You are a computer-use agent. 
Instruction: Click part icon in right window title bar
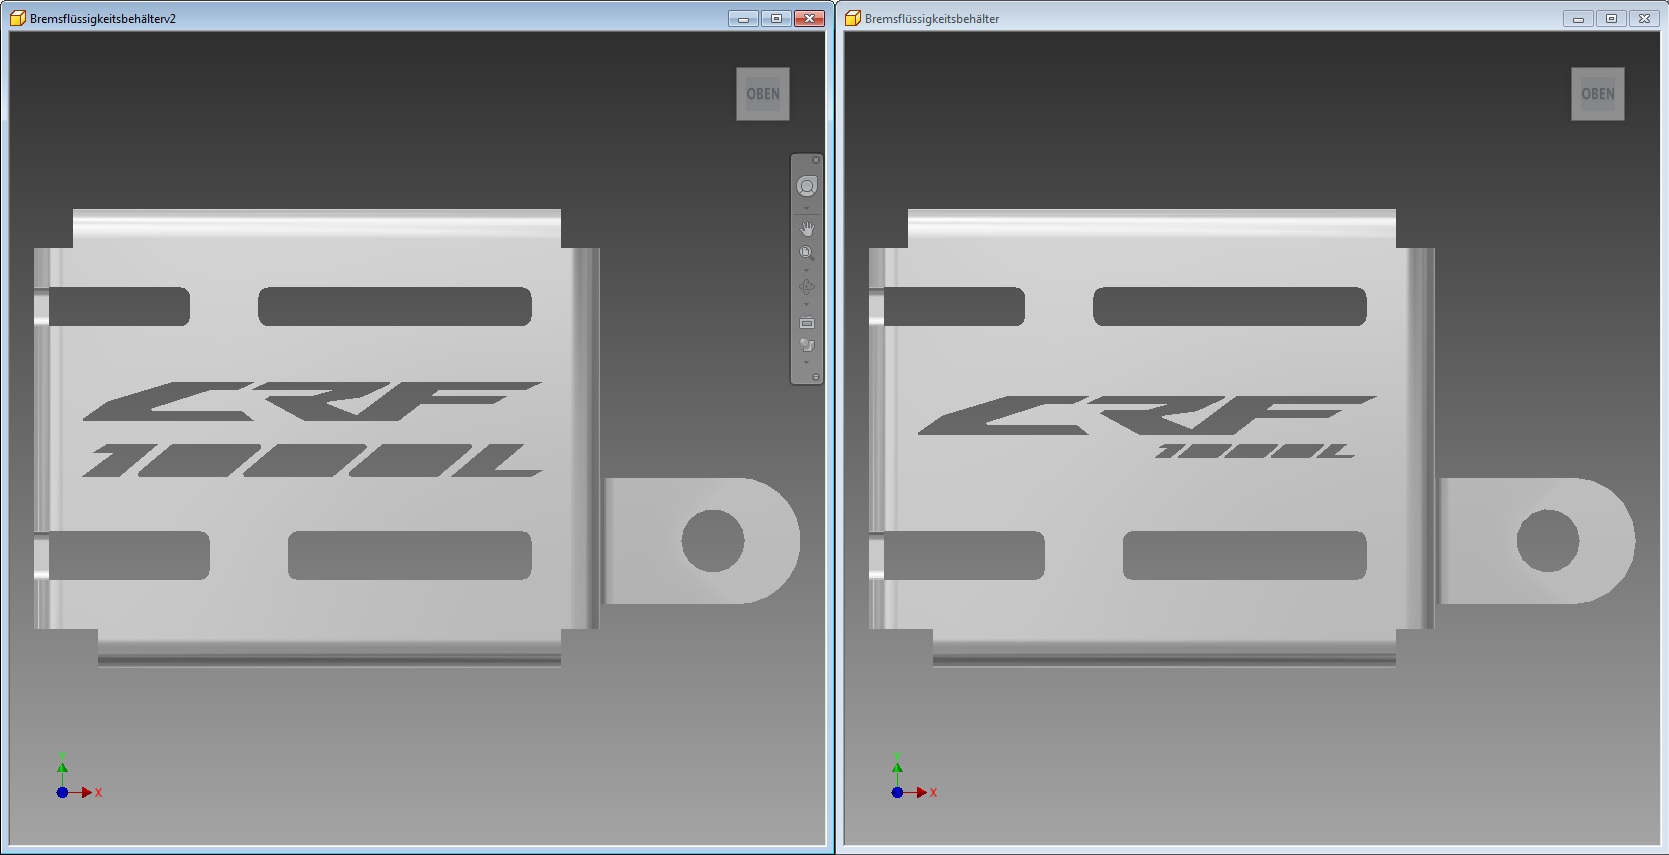click(853, 18)
